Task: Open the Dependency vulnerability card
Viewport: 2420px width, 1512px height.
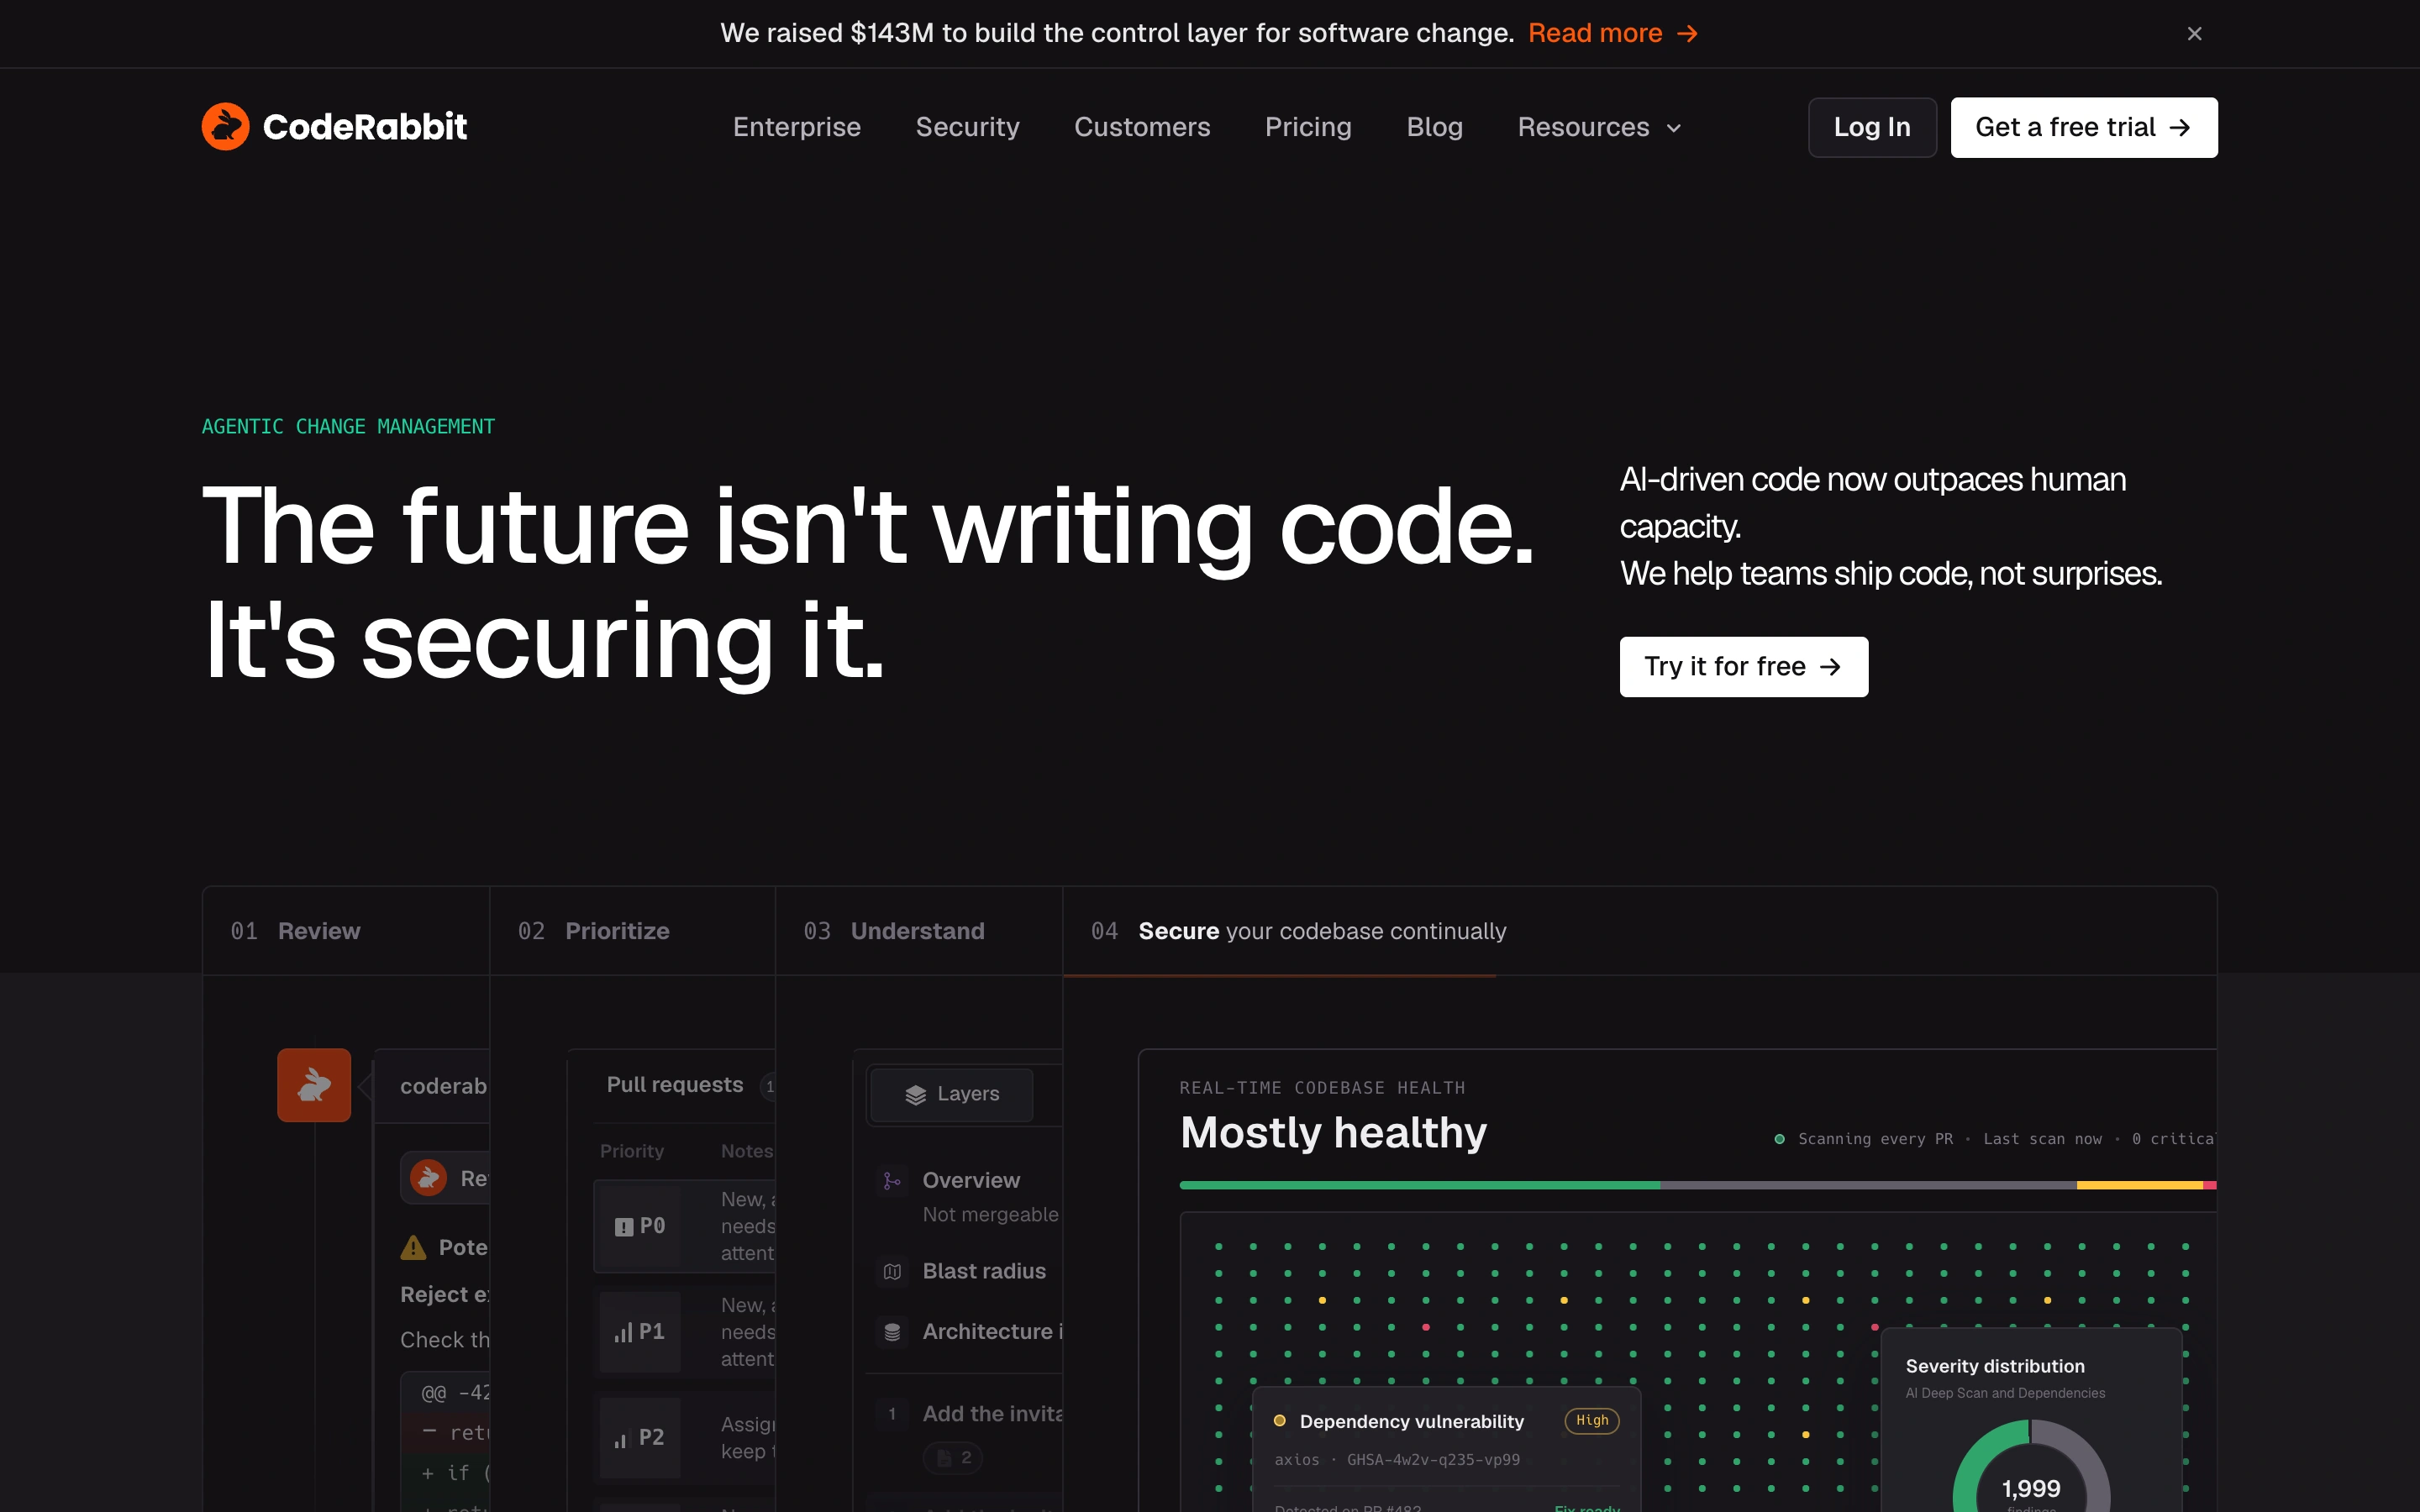Action: point(1446,1449)
